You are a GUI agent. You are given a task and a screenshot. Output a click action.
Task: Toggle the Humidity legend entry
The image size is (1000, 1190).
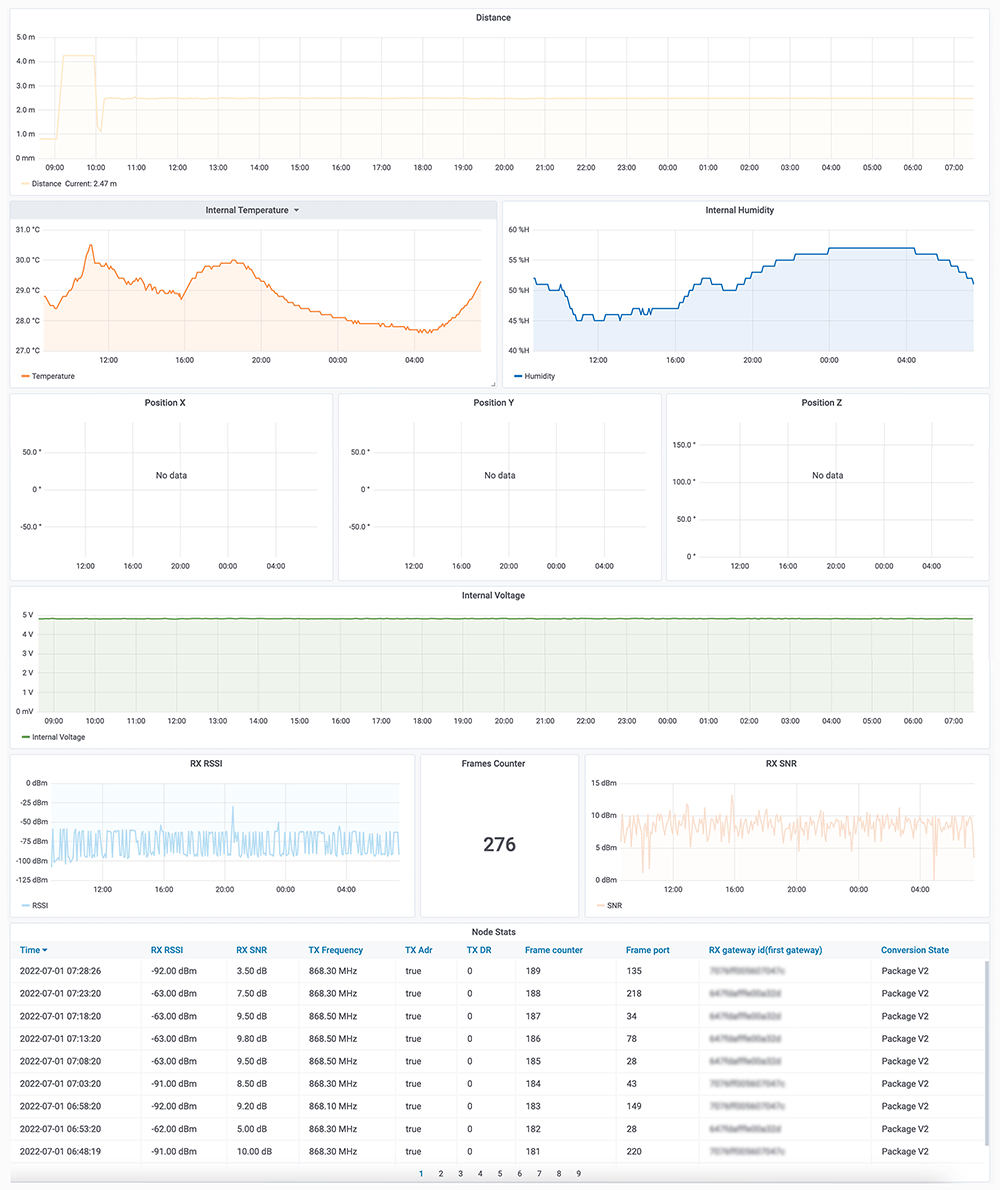point(539,376)
